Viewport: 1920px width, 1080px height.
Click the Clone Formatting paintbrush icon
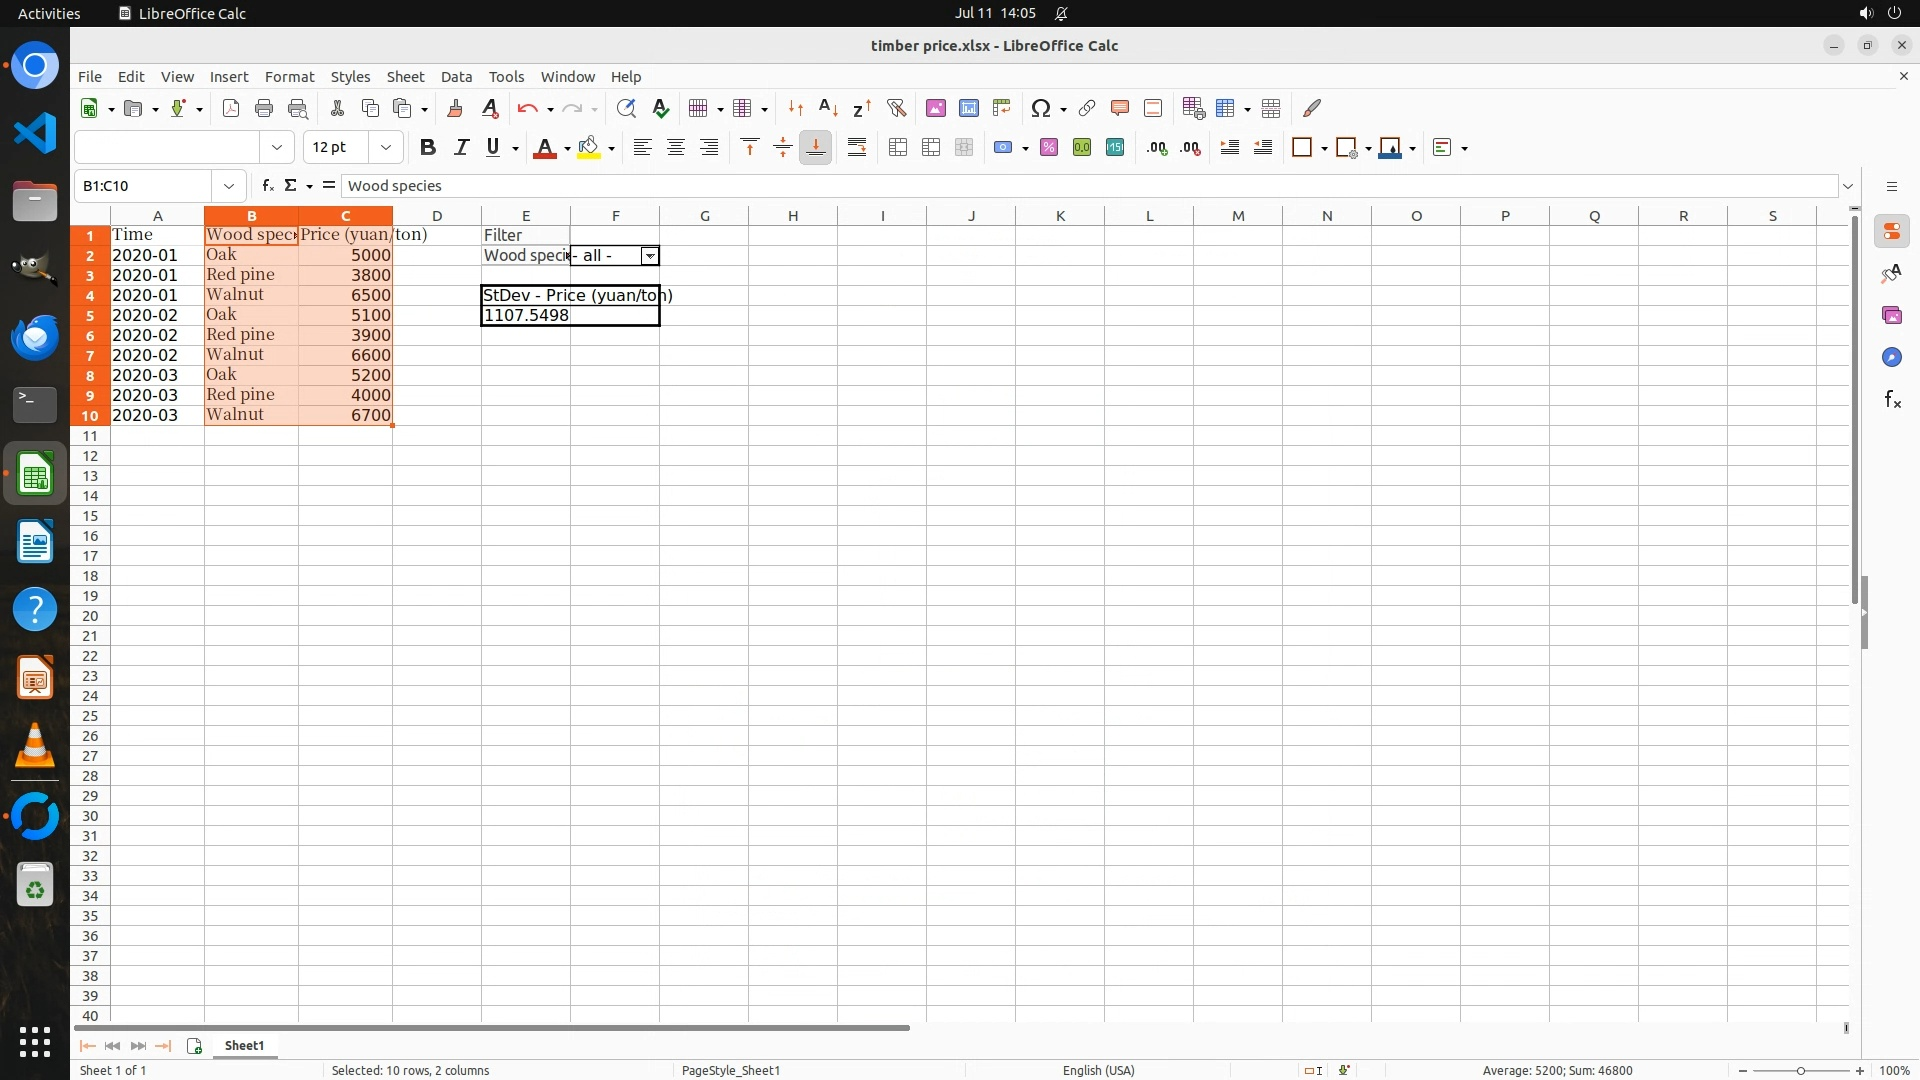point(455,108)
